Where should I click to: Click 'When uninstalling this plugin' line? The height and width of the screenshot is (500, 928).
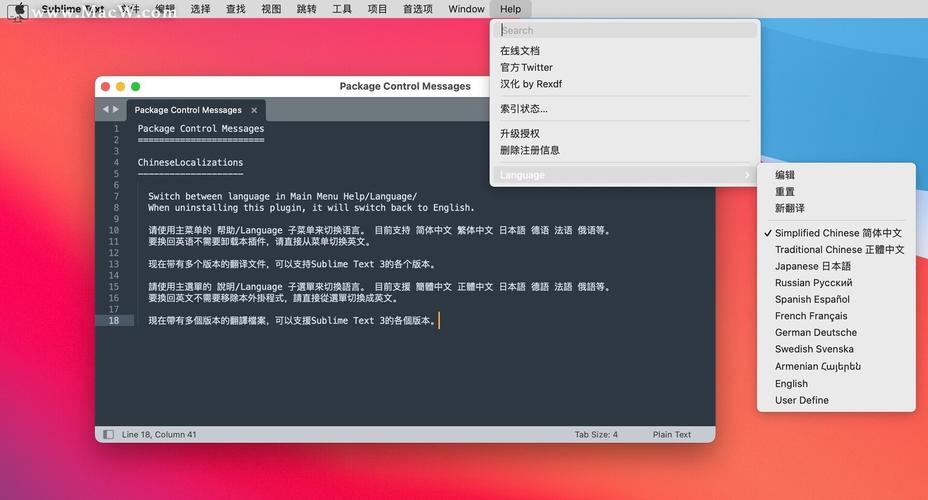pyautogui.click(x=311, y=208)
